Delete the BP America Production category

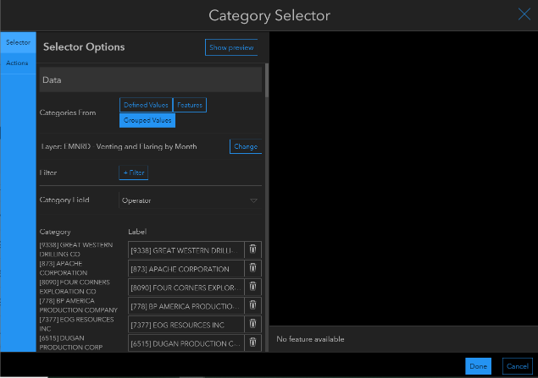253,305
